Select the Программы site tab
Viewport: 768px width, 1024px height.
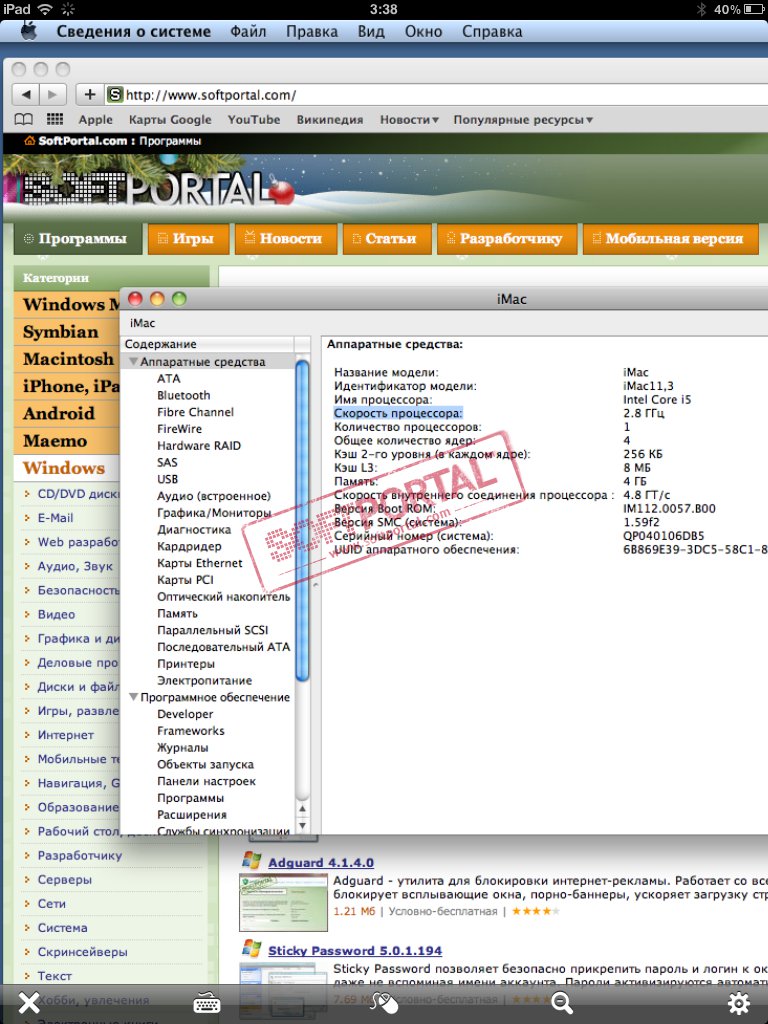pos(78,239)
